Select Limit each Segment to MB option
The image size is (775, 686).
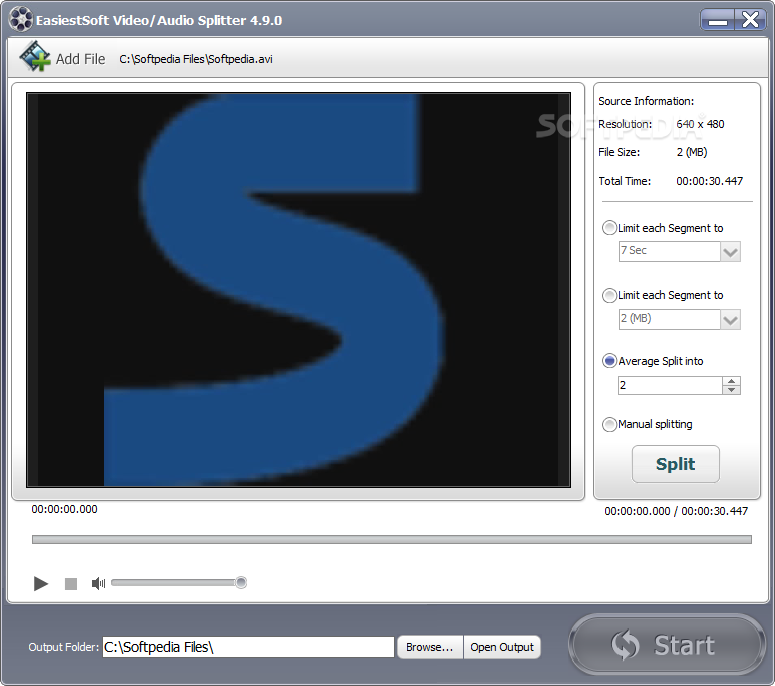pos(609,295)
